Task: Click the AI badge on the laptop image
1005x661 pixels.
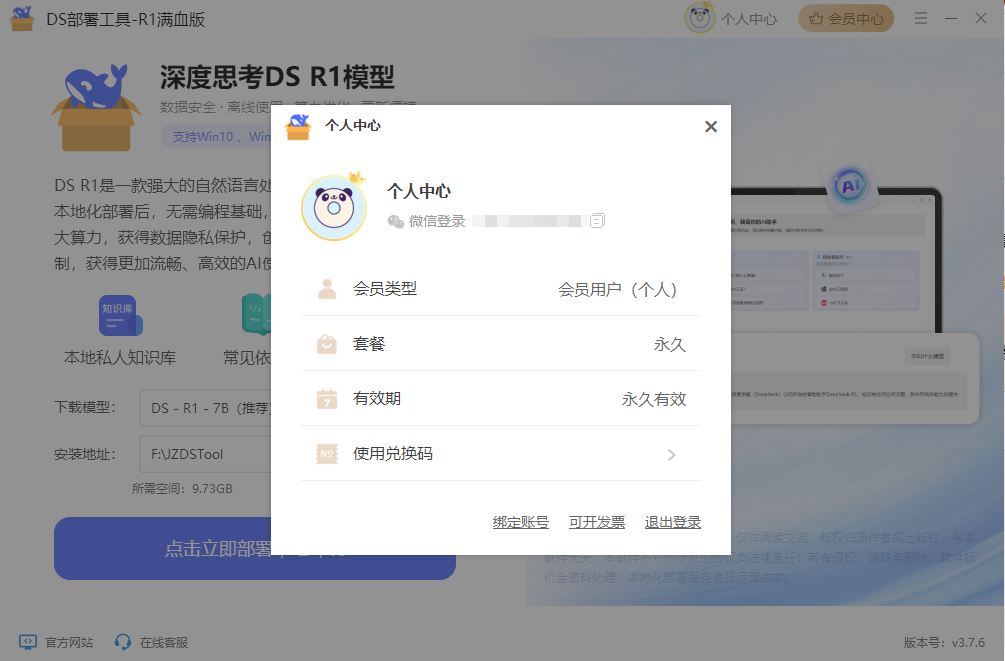Action: point(850,187)
